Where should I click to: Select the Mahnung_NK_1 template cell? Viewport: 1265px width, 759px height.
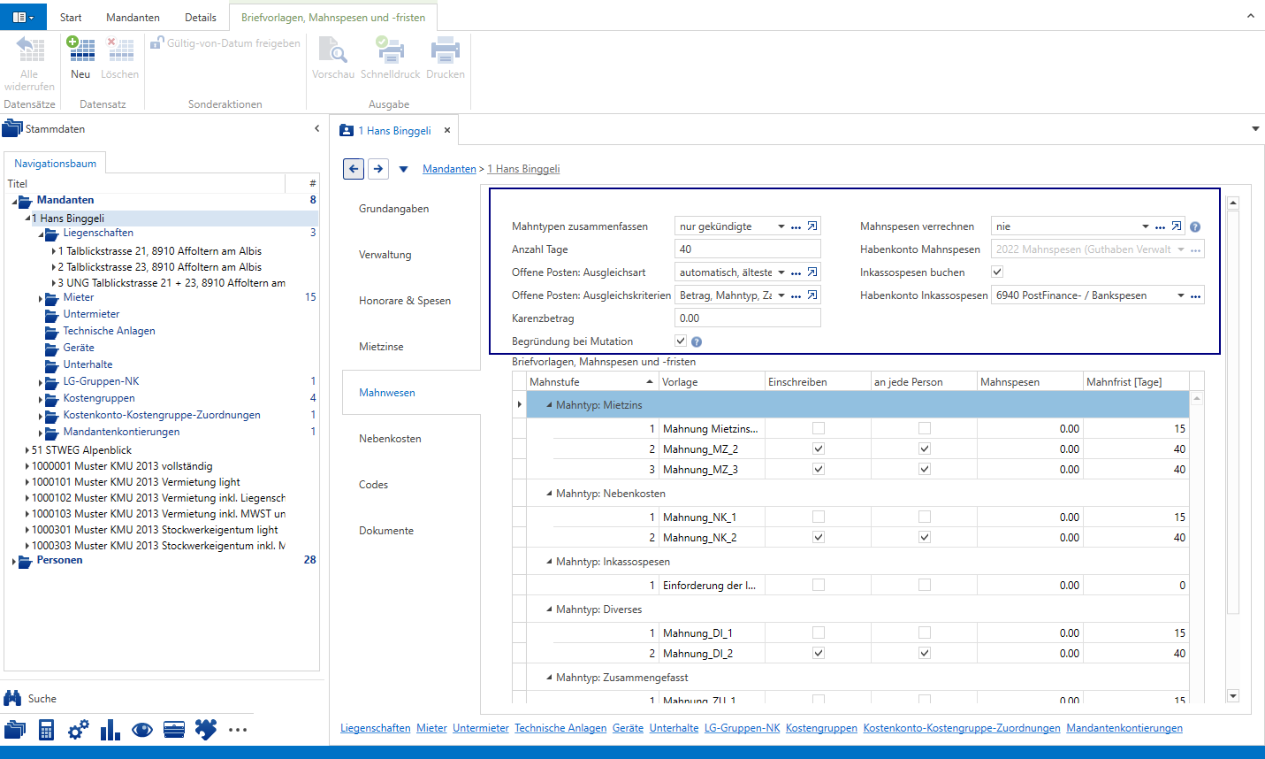pos(712,517)
